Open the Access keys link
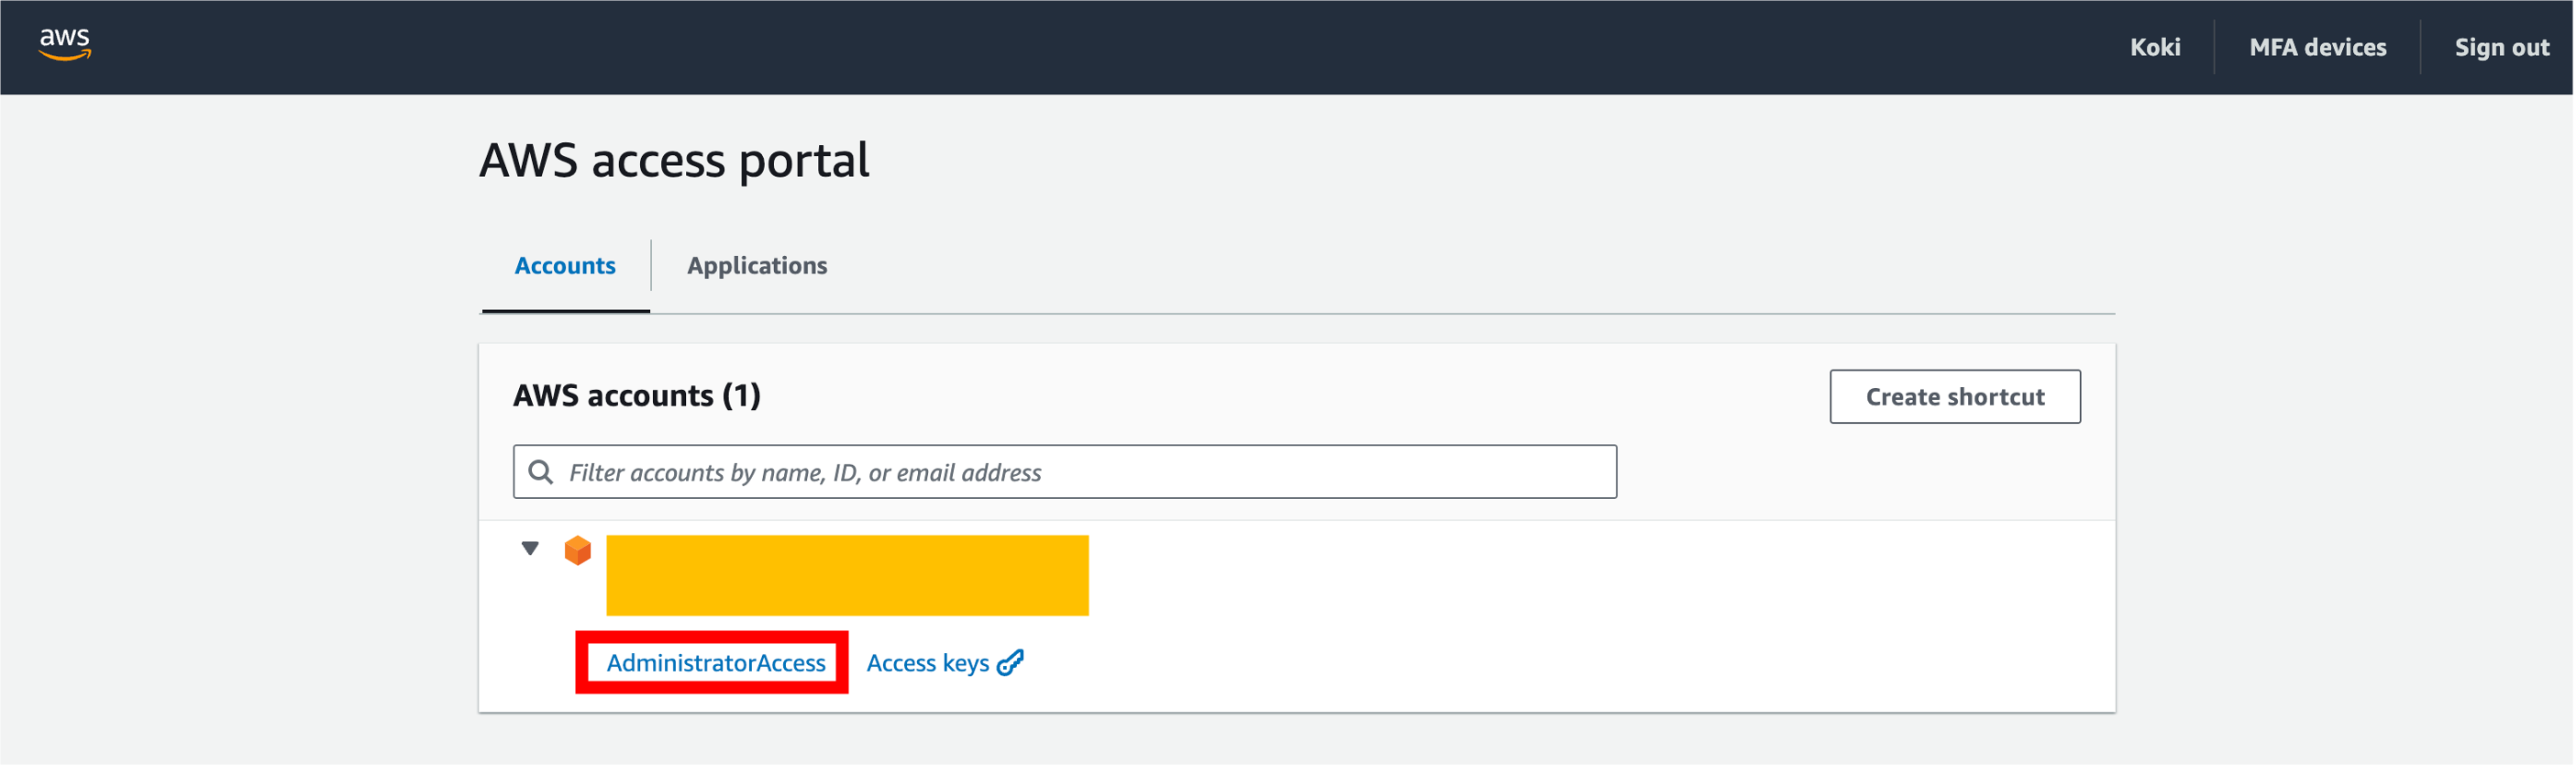 pos(927,663)
